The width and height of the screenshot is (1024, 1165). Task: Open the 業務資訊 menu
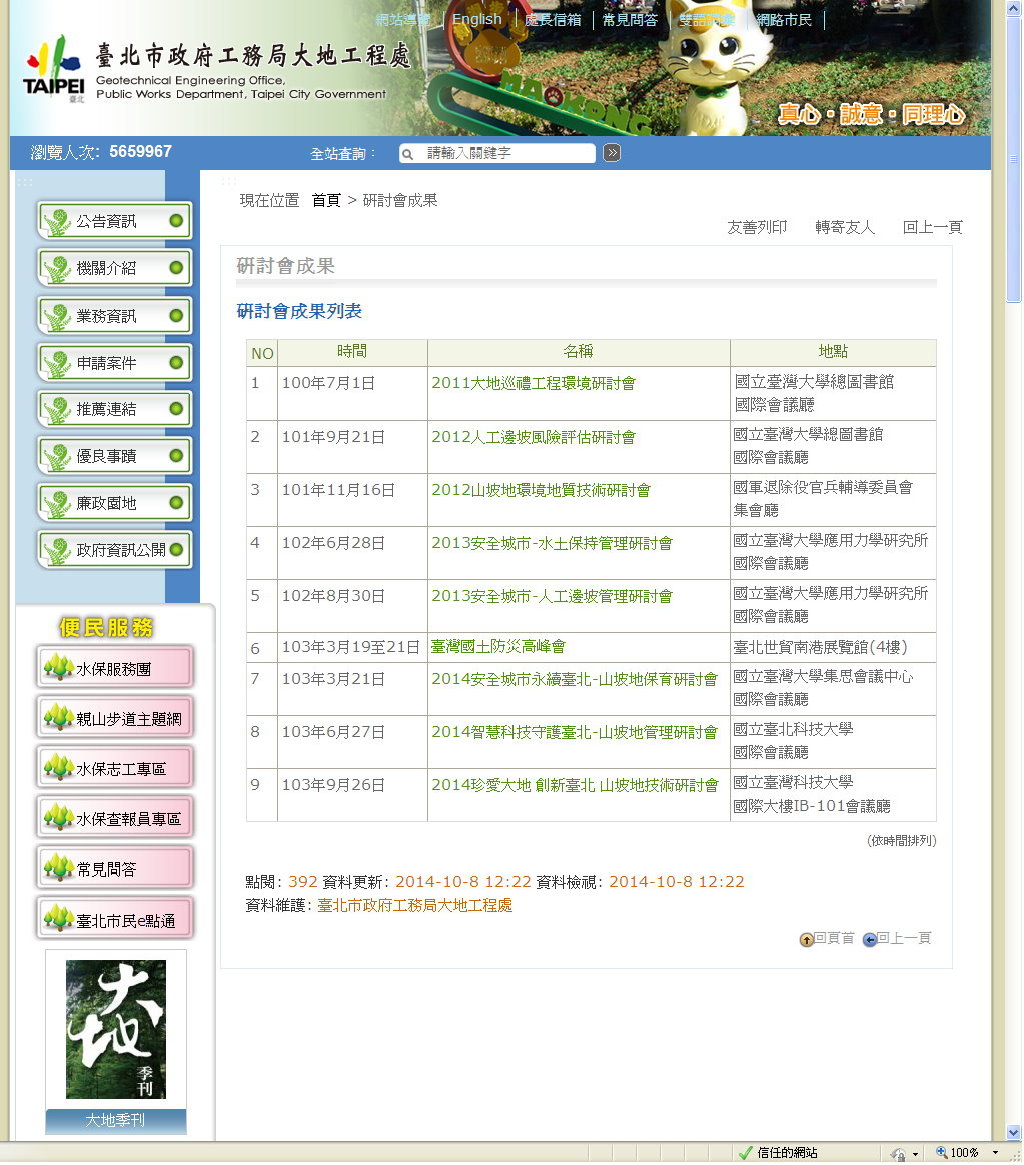114,316
